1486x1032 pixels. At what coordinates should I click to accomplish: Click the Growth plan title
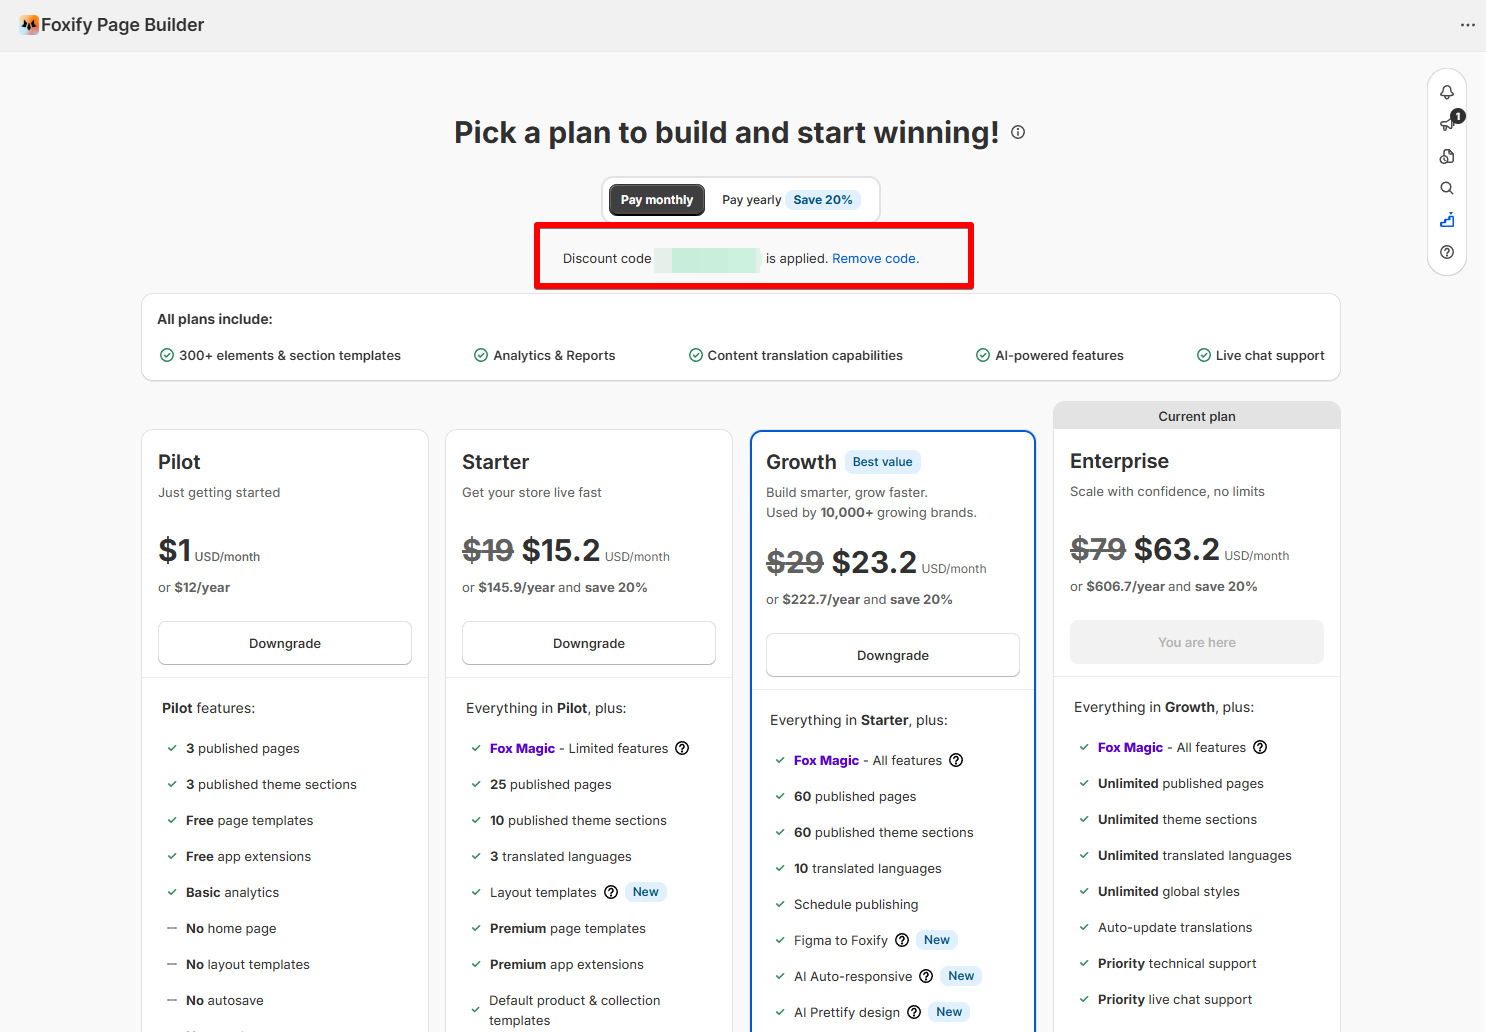(x=801, y=462)
